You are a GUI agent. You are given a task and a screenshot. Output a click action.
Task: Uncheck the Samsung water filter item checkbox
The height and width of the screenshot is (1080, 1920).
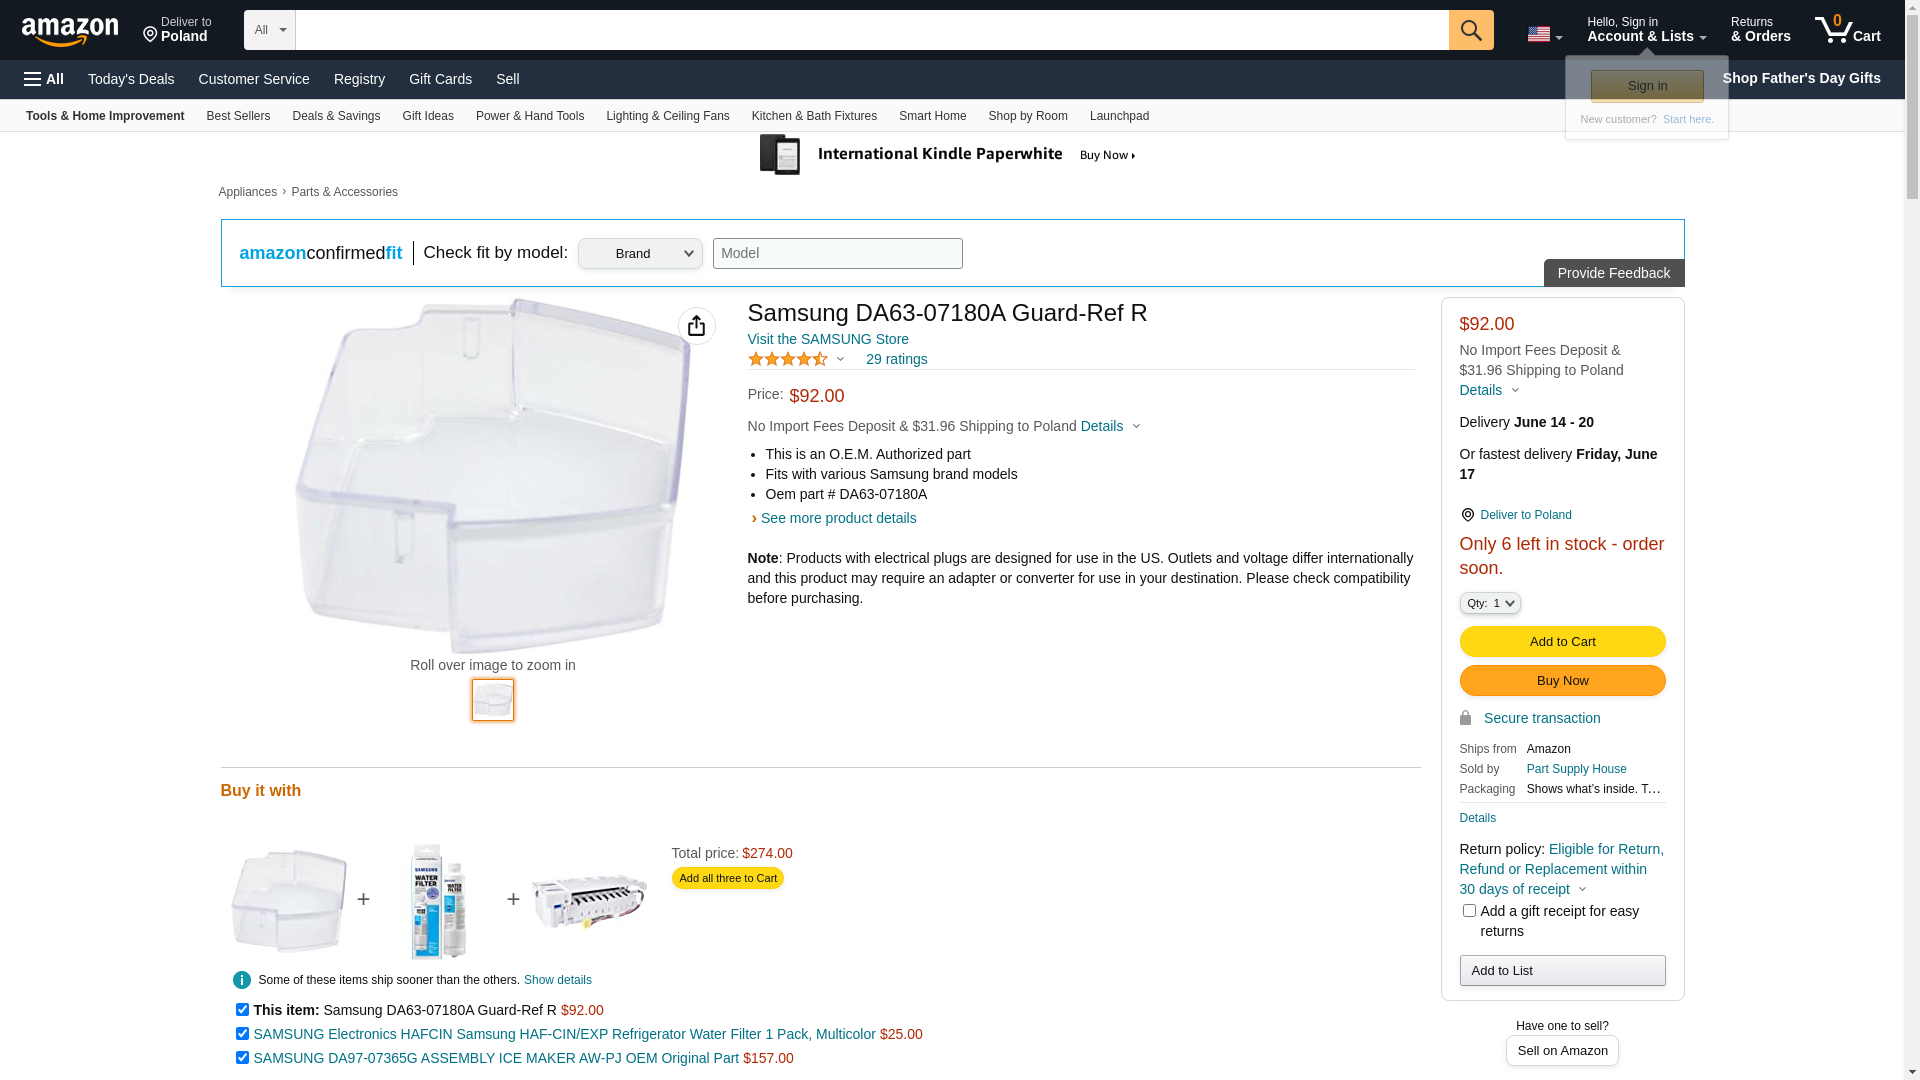242,1034
